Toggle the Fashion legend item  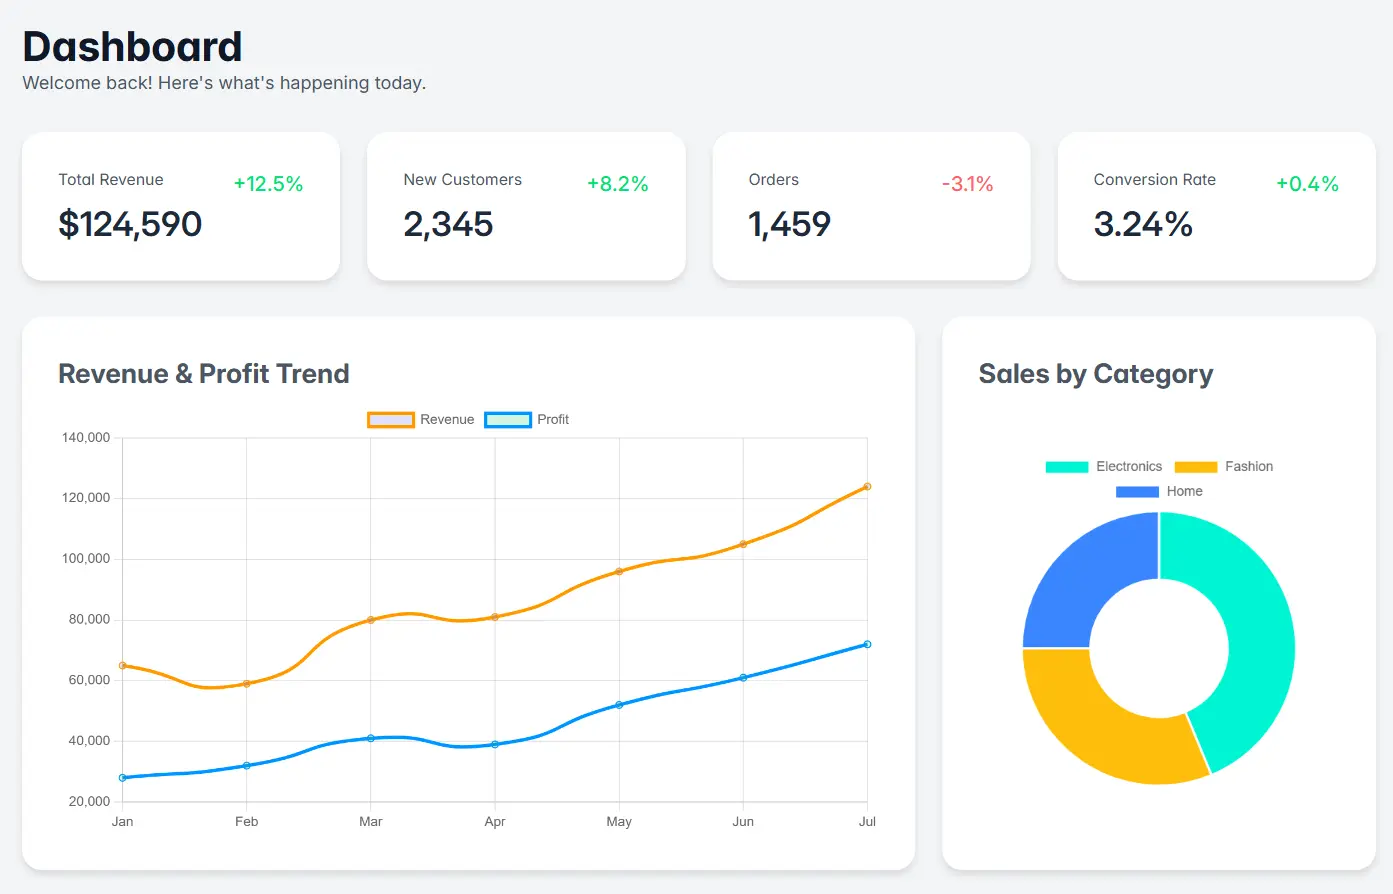(1224, 467)
